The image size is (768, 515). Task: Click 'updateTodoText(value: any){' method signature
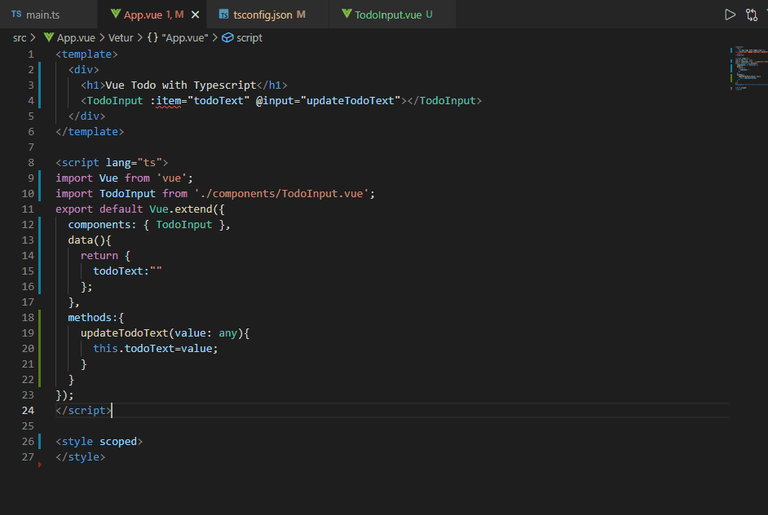165,333
